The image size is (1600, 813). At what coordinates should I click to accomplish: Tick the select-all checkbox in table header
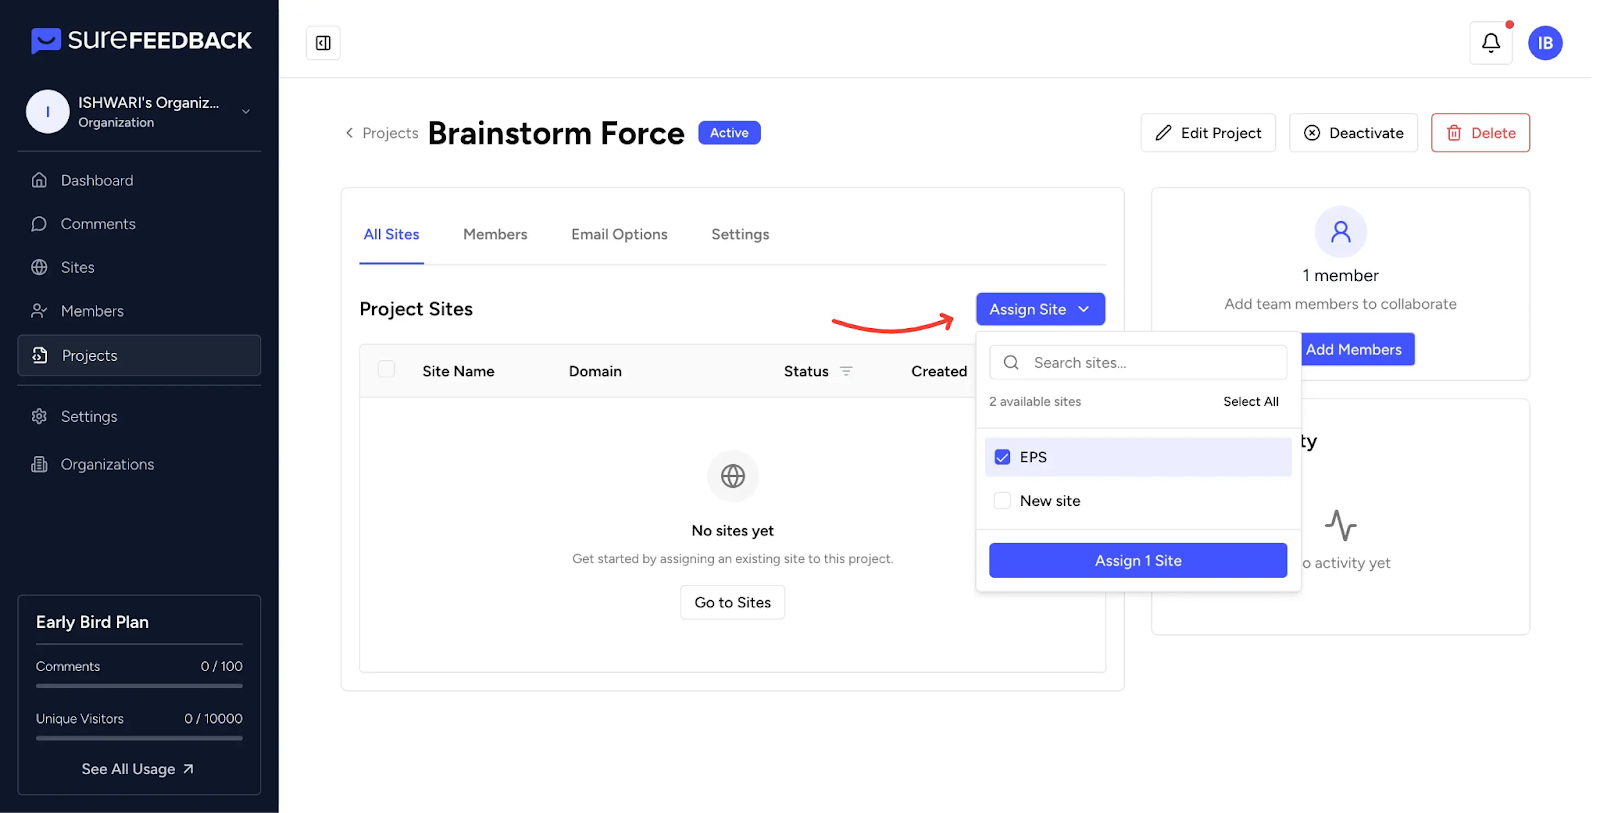coord(386,370)
